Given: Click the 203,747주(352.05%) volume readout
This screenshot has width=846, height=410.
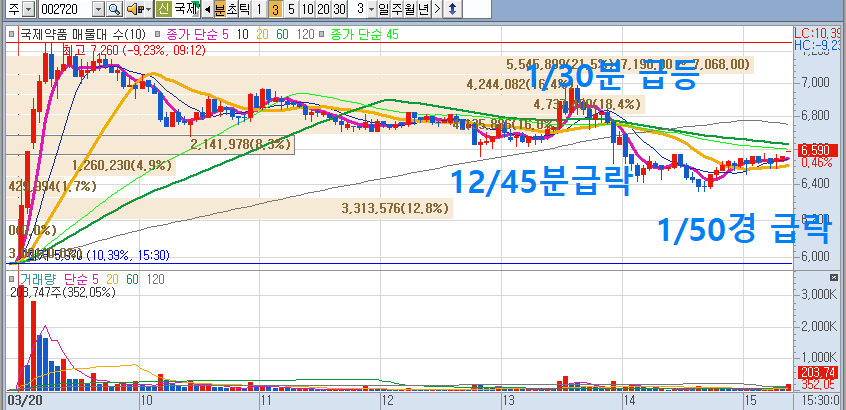Looking at the screenshot, I should (x=63, y=292).
